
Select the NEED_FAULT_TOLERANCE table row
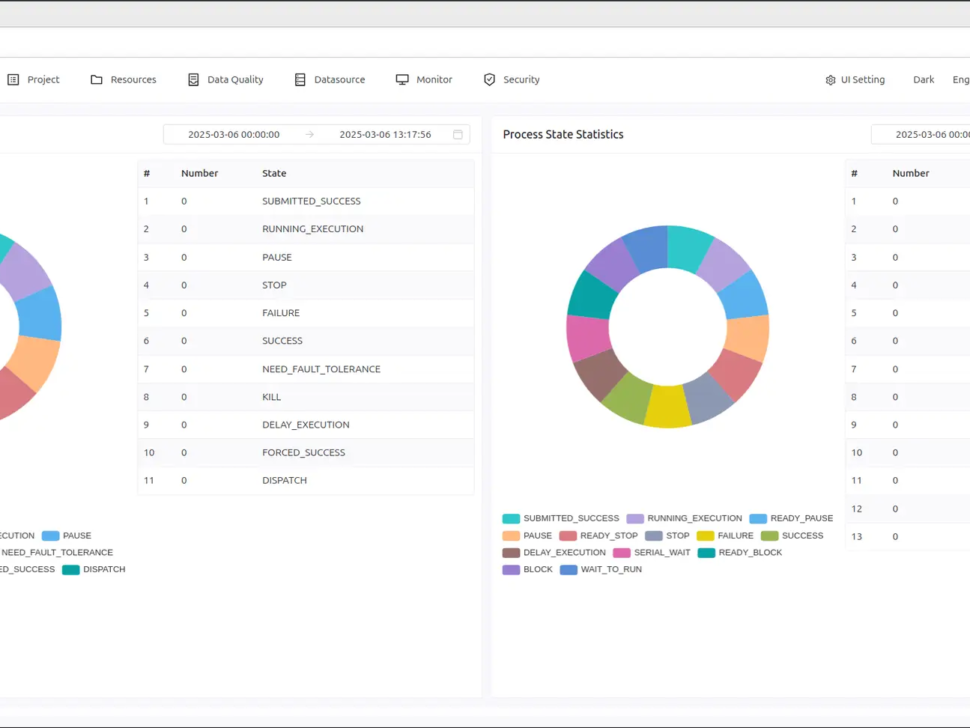pos(321,369)
